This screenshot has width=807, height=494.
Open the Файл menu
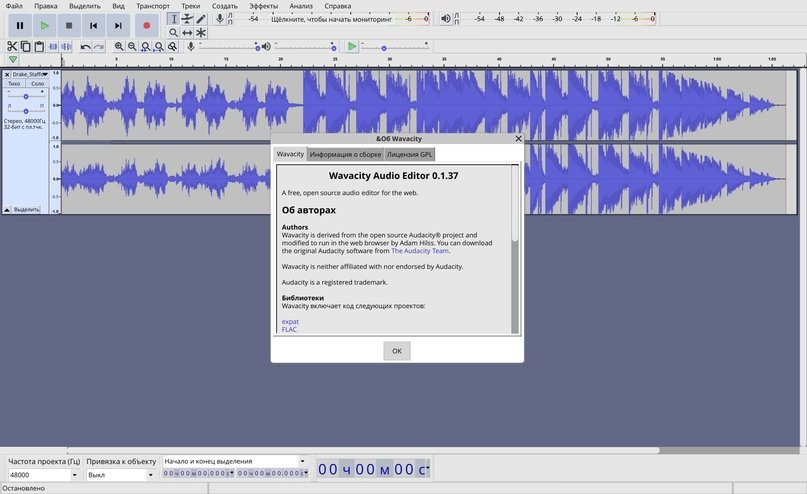tap(14, 6)
